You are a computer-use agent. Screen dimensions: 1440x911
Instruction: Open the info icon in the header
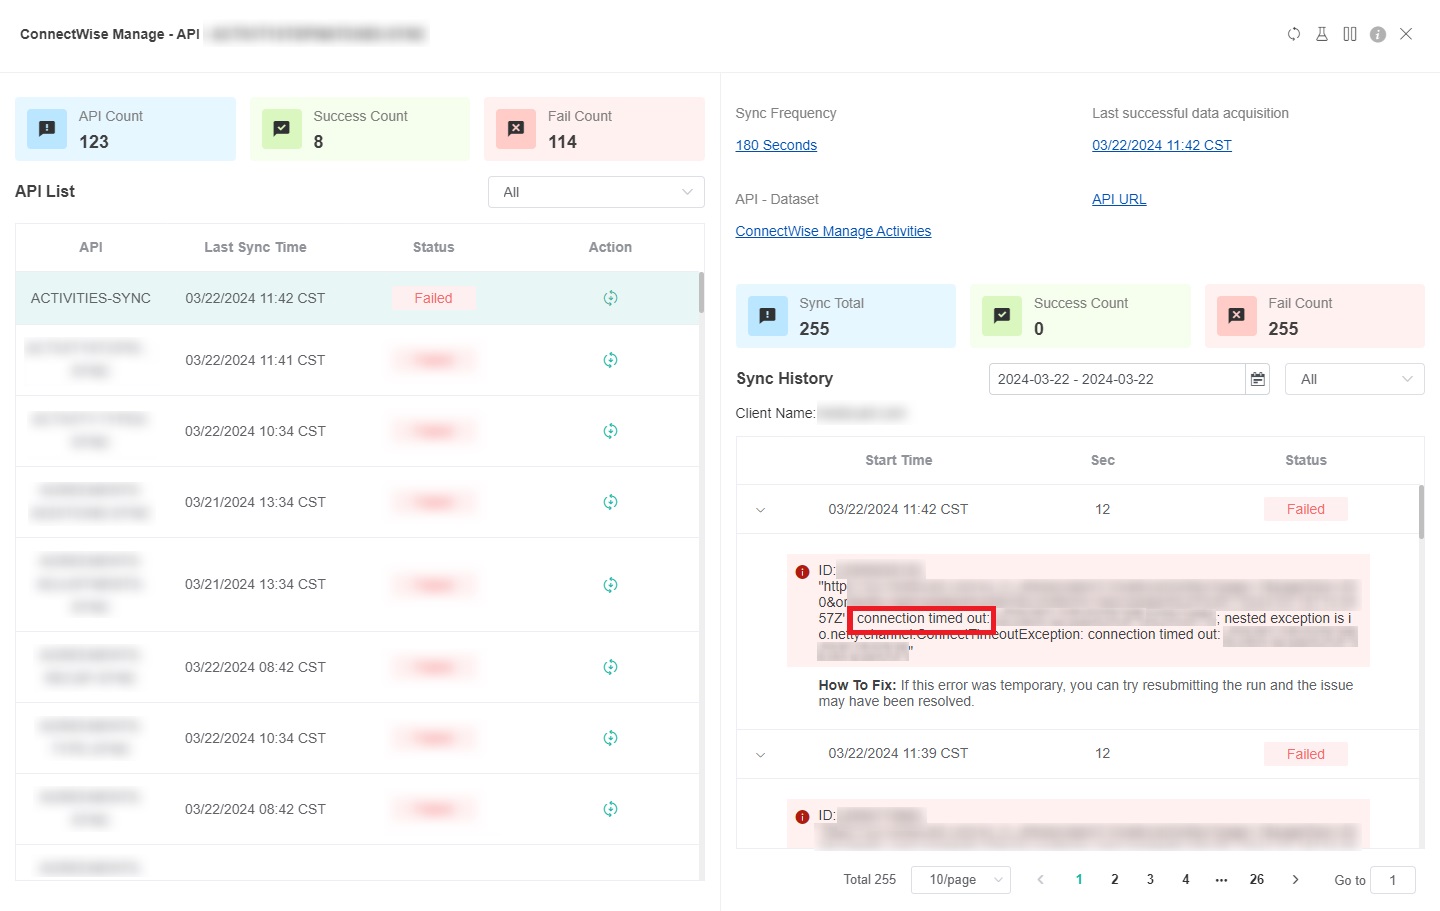coord(1378,34)
